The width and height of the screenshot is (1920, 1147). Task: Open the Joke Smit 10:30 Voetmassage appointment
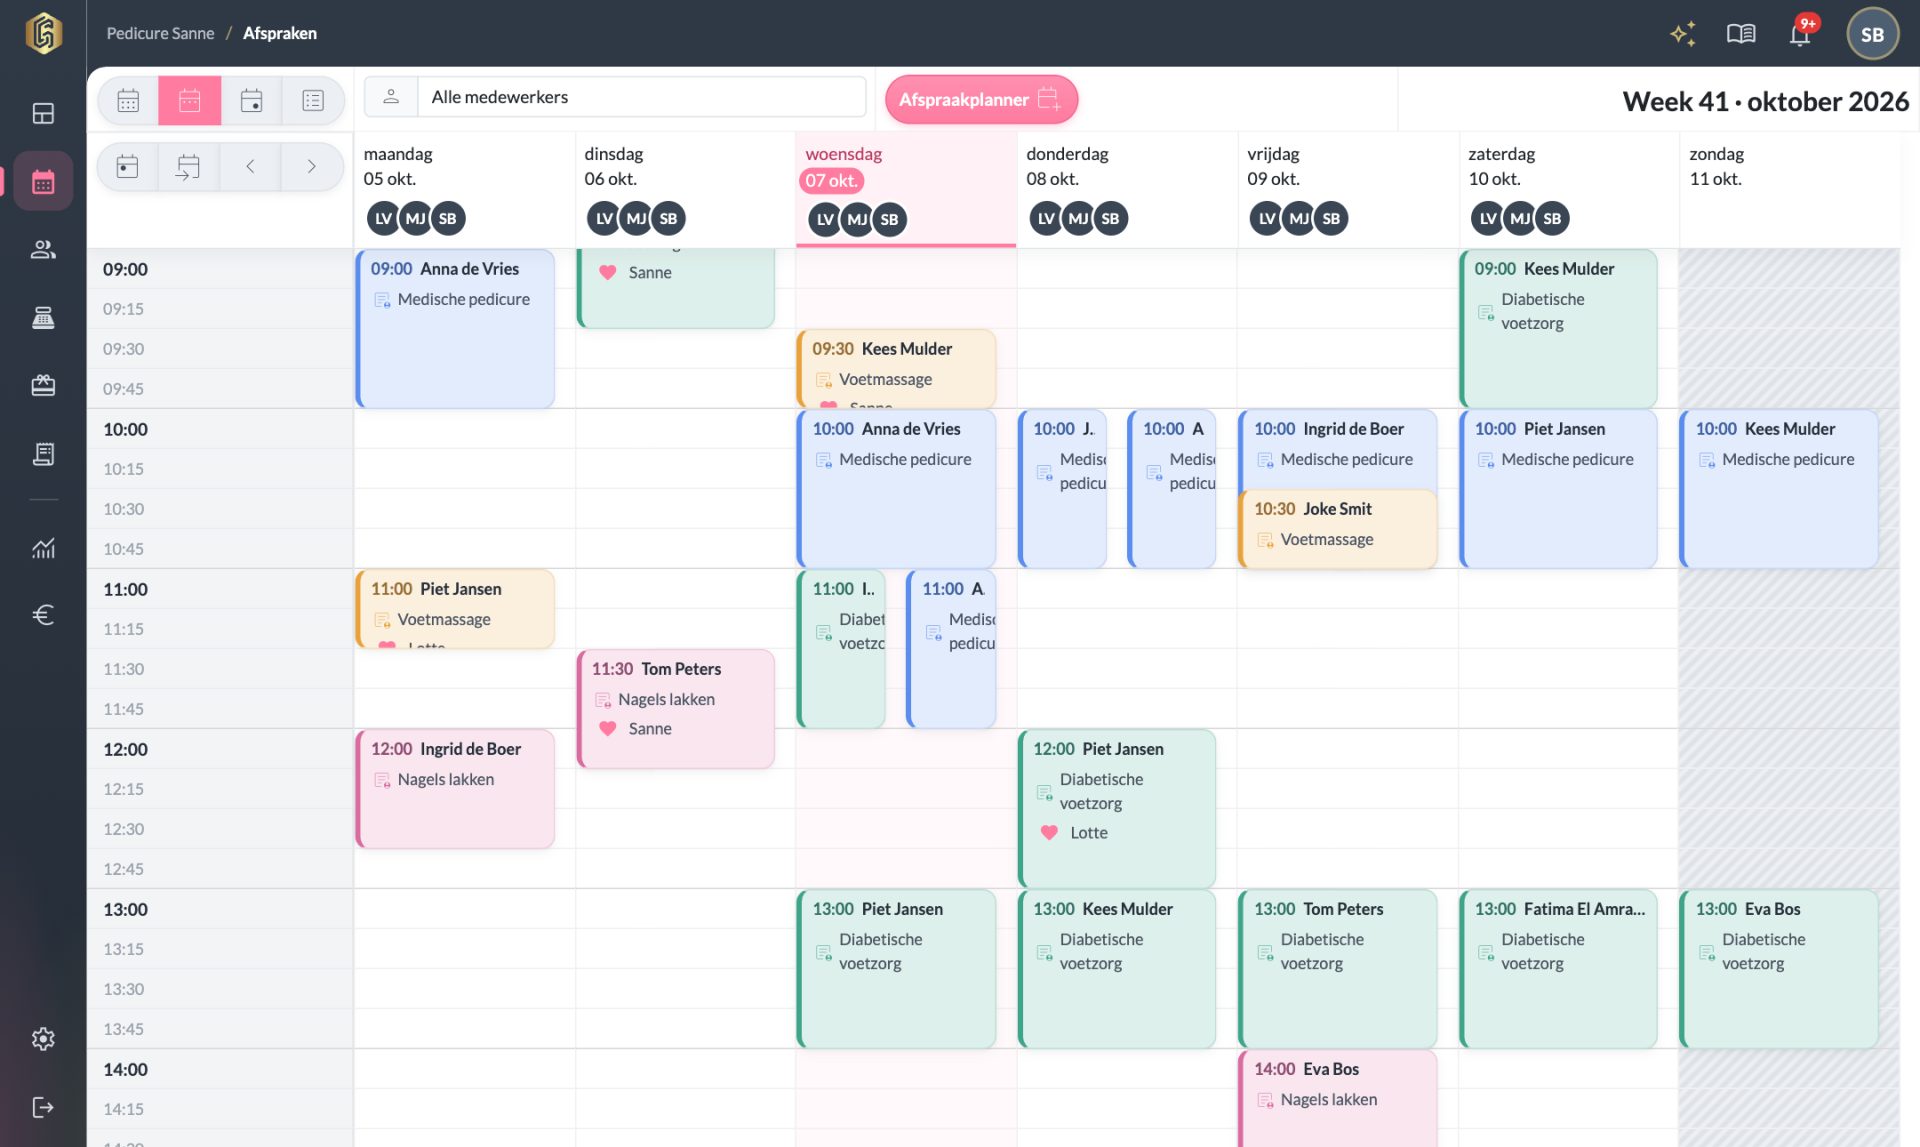point(1338,528)
